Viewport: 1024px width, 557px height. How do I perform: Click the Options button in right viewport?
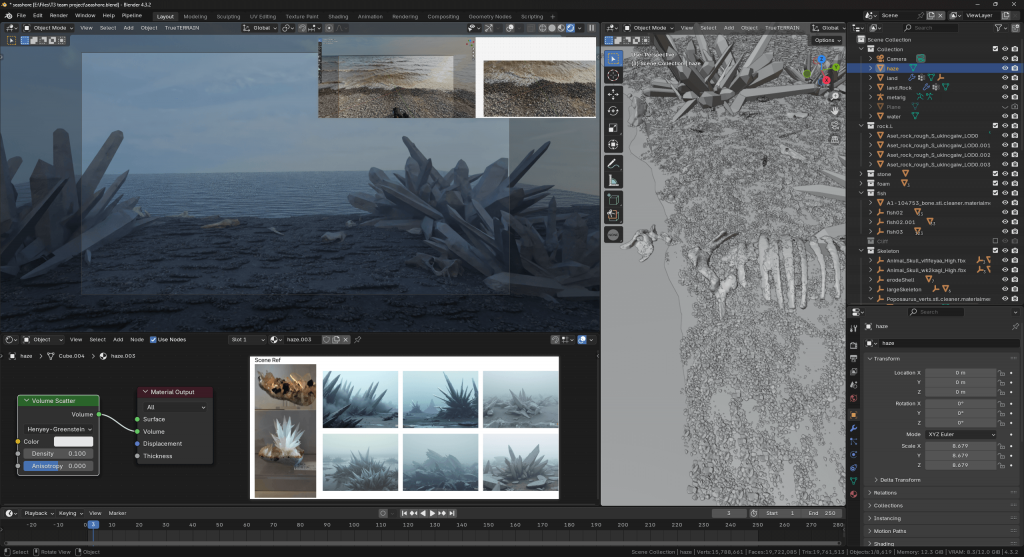click(826, 40)
